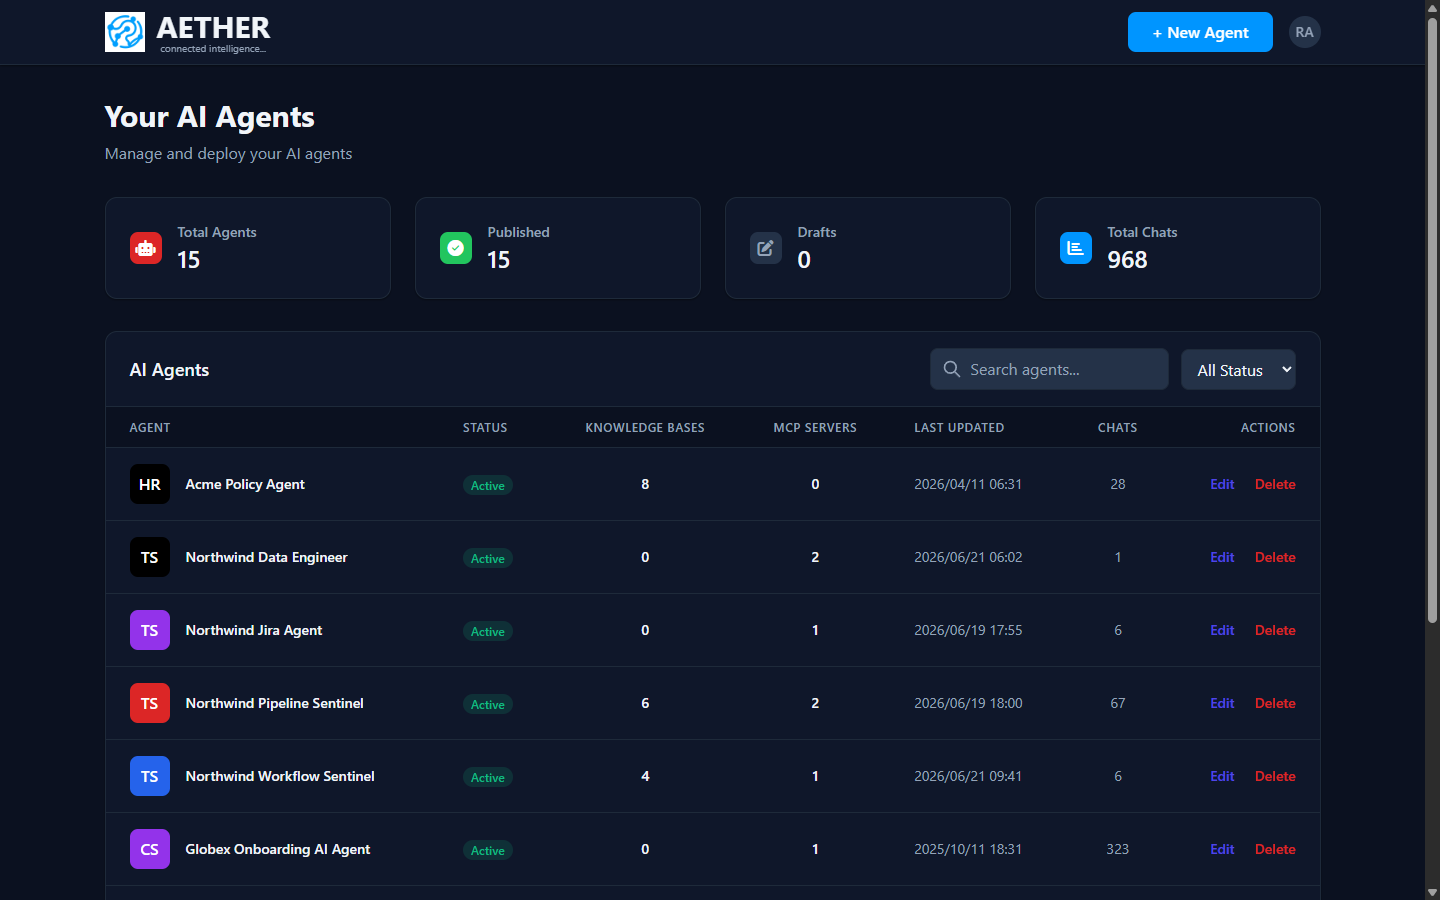Focus the Search agents input field

1049,369
